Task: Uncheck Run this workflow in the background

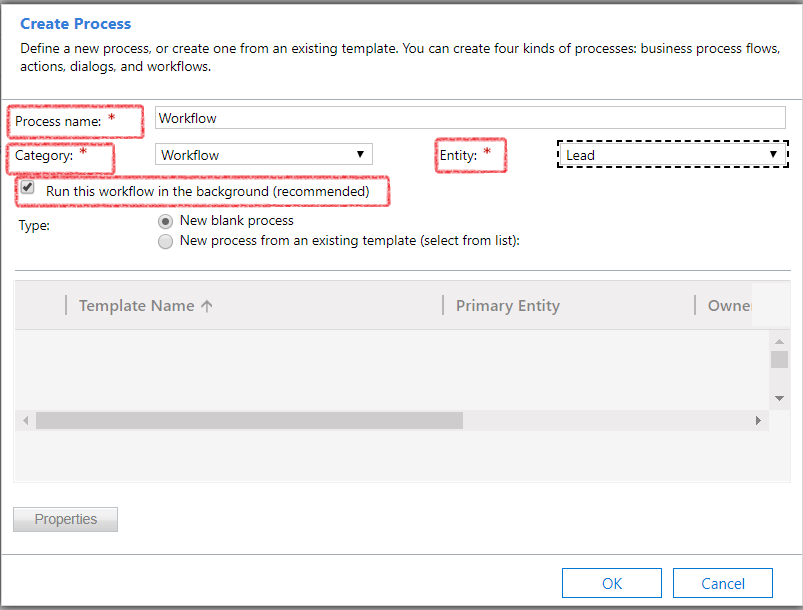Action: click(x=27, y=188)
